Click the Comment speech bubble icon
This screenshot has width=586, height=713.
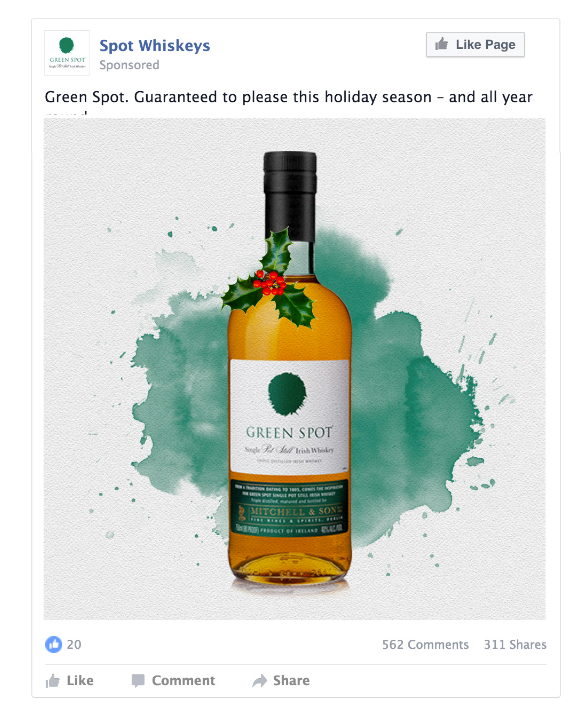(x=138, y=681)
